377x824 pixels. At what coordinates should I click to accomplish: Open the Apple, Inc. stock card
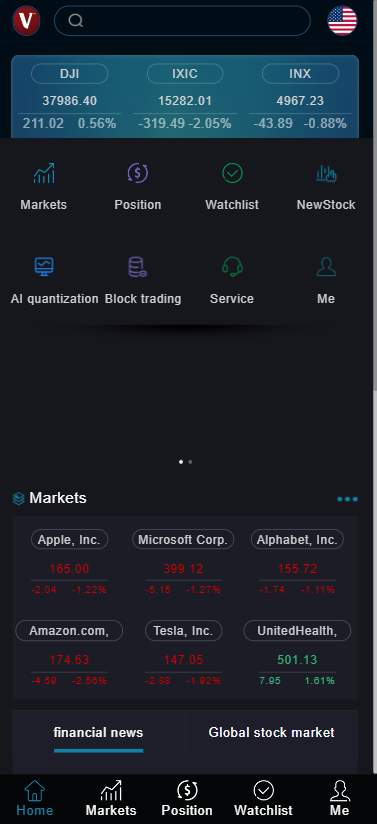(69, 562)
